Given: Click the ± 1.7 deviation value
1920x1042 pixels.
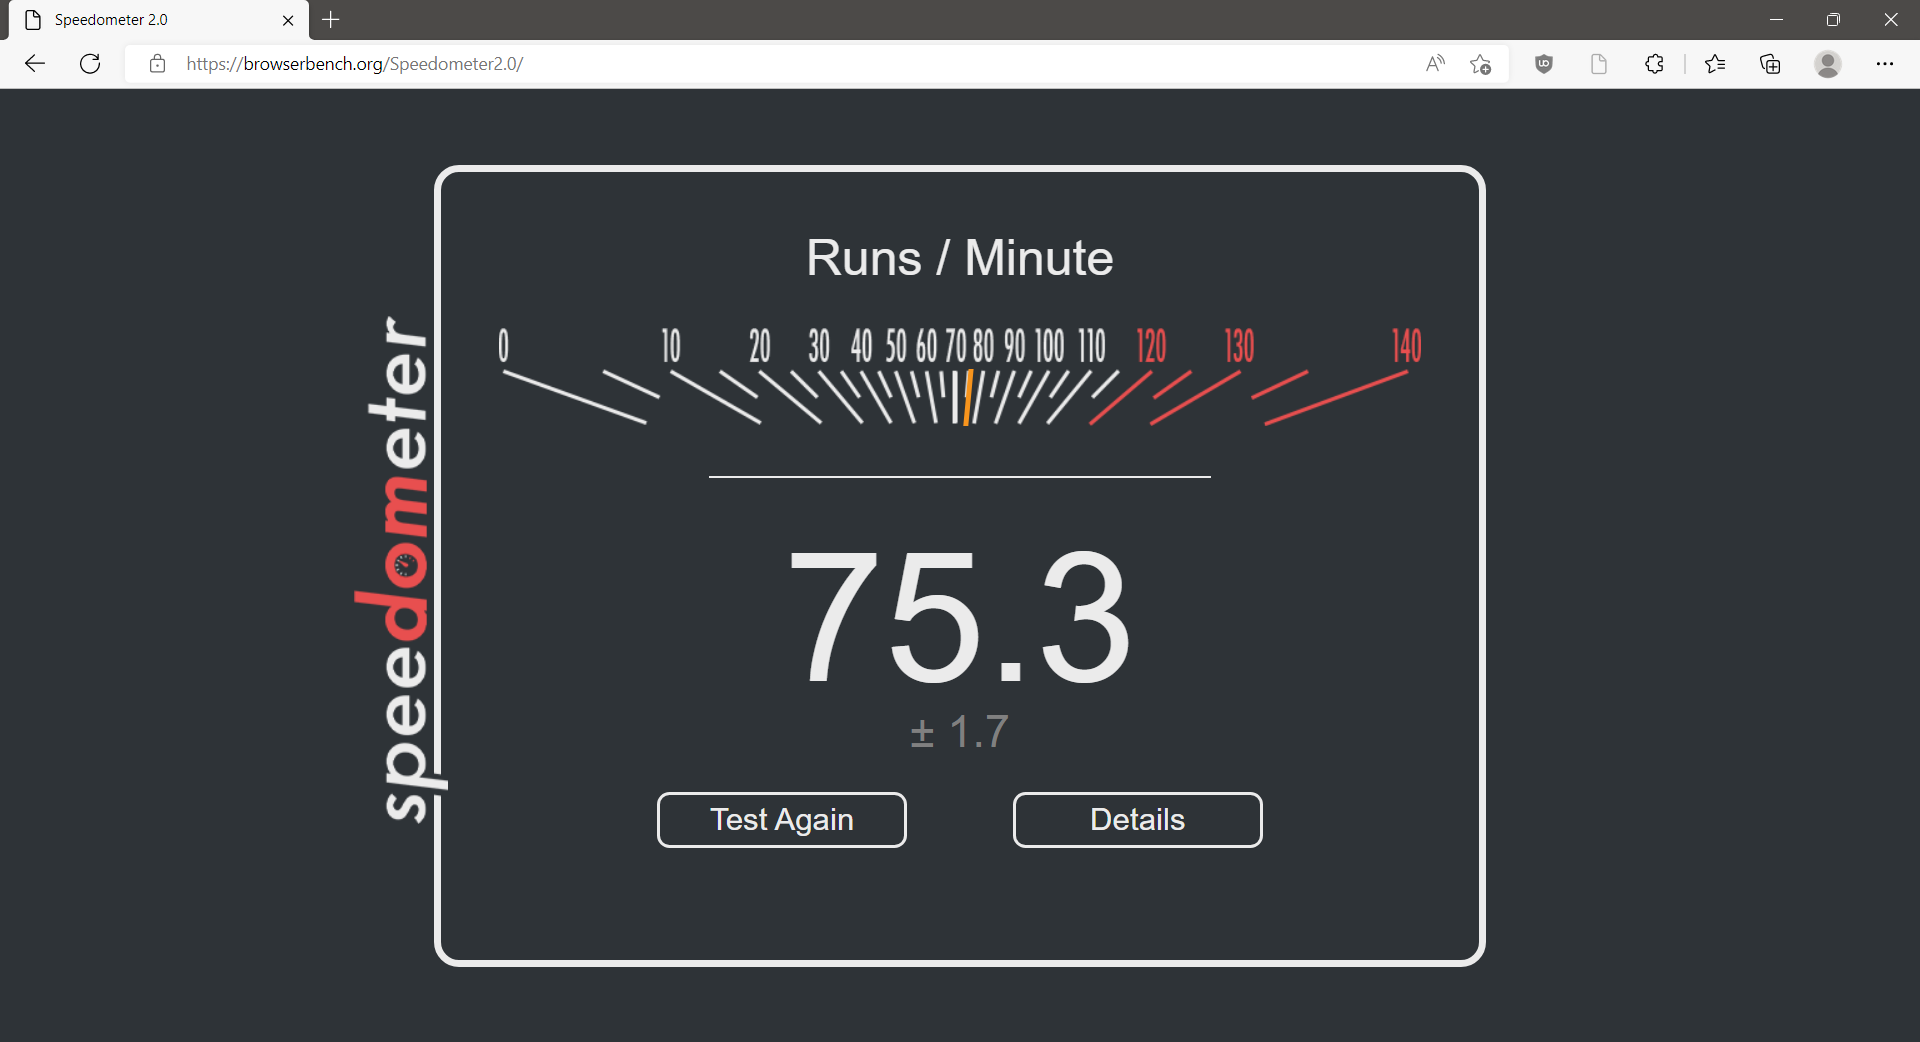Looking at the screenshot, I should tap(960, 732).
